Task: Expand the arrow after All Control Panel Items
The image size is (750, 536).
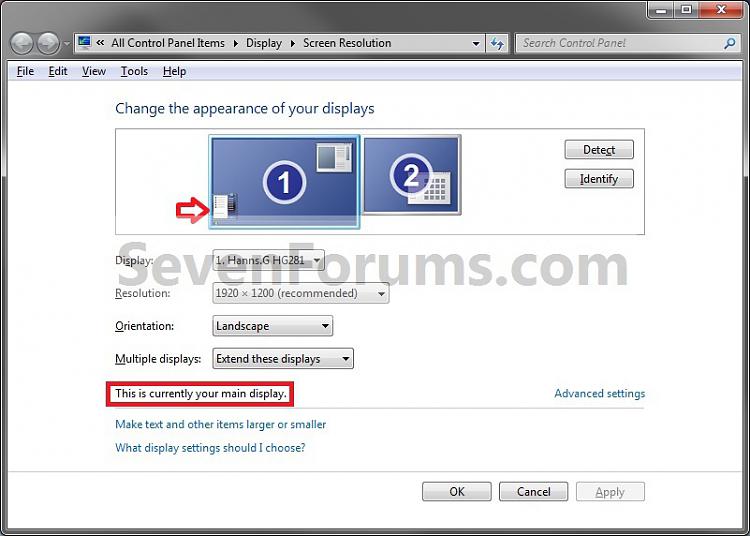Action: pyautogui.click(x=236, y=43)
